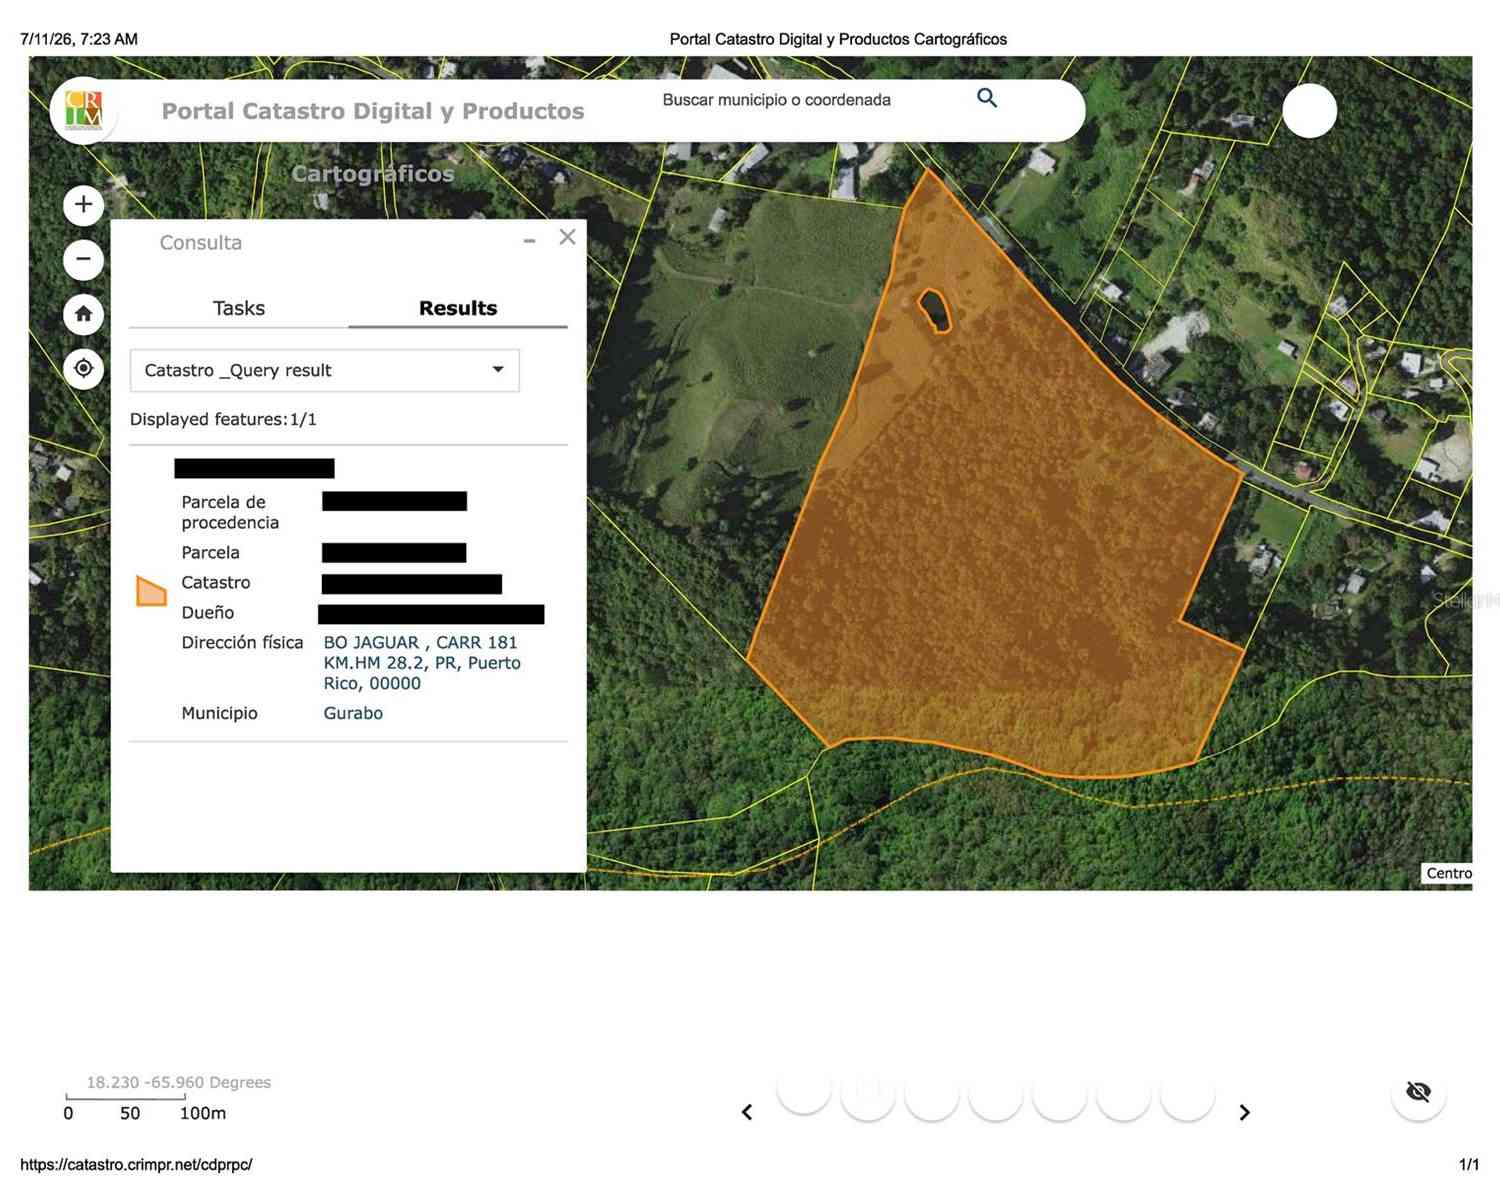Locate my position on the map
This screenshot has width=1500, height=1200.
tap(84, 368)
